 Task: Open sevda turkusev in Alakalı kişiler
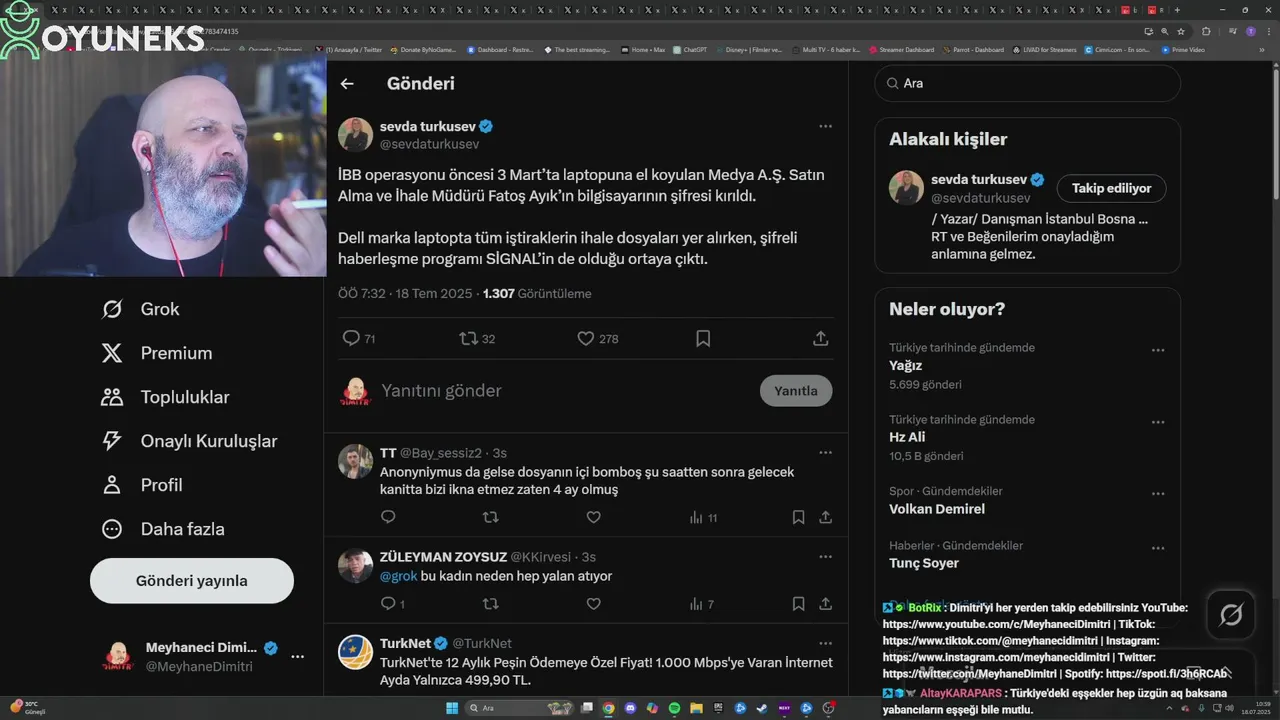pyautogui.click(x=979, y=180)
